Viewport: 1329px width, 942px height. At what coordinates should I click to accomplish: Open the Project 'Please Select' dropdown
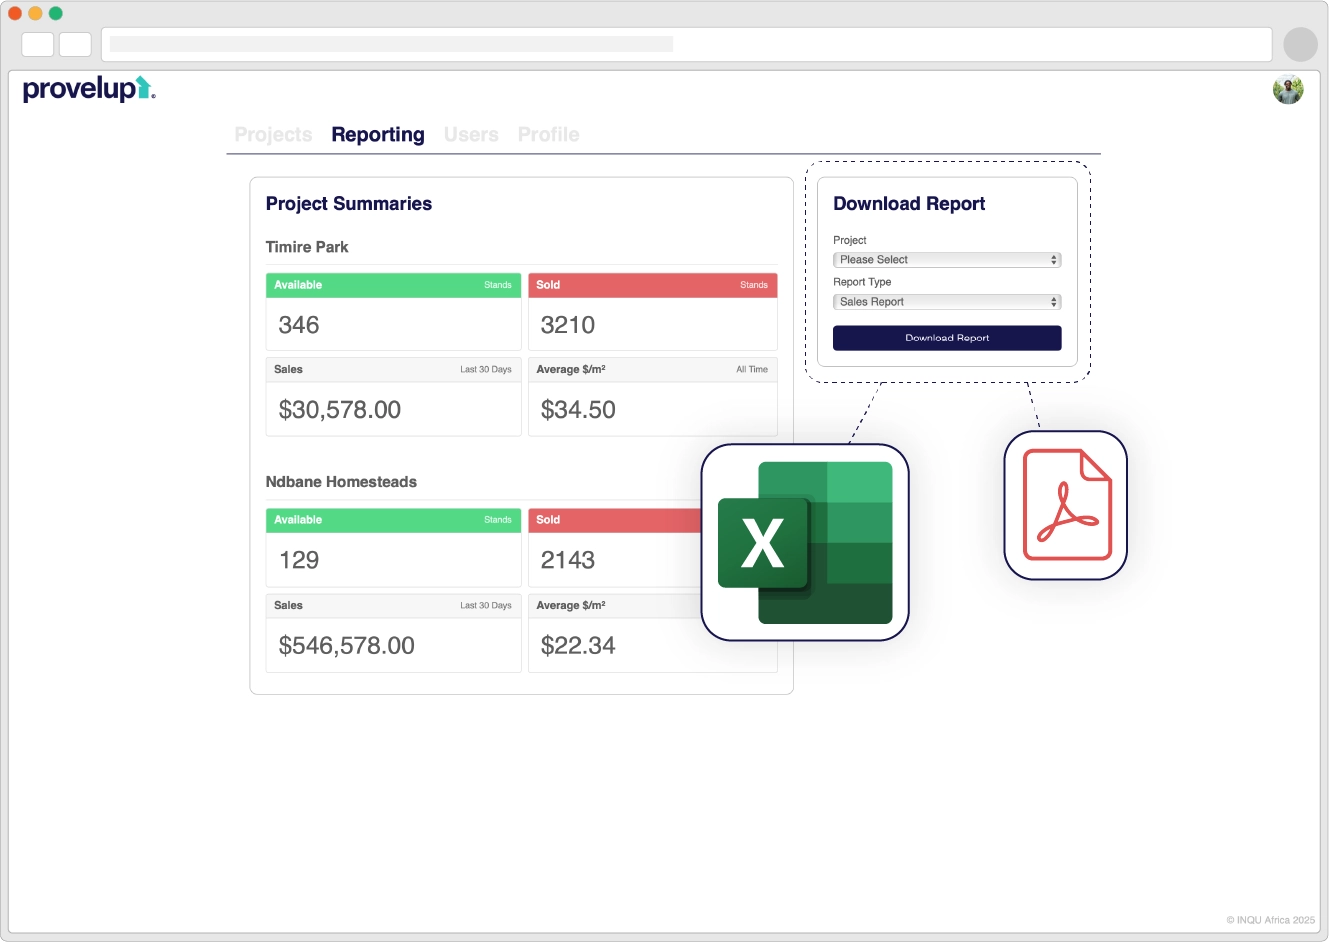946,260
